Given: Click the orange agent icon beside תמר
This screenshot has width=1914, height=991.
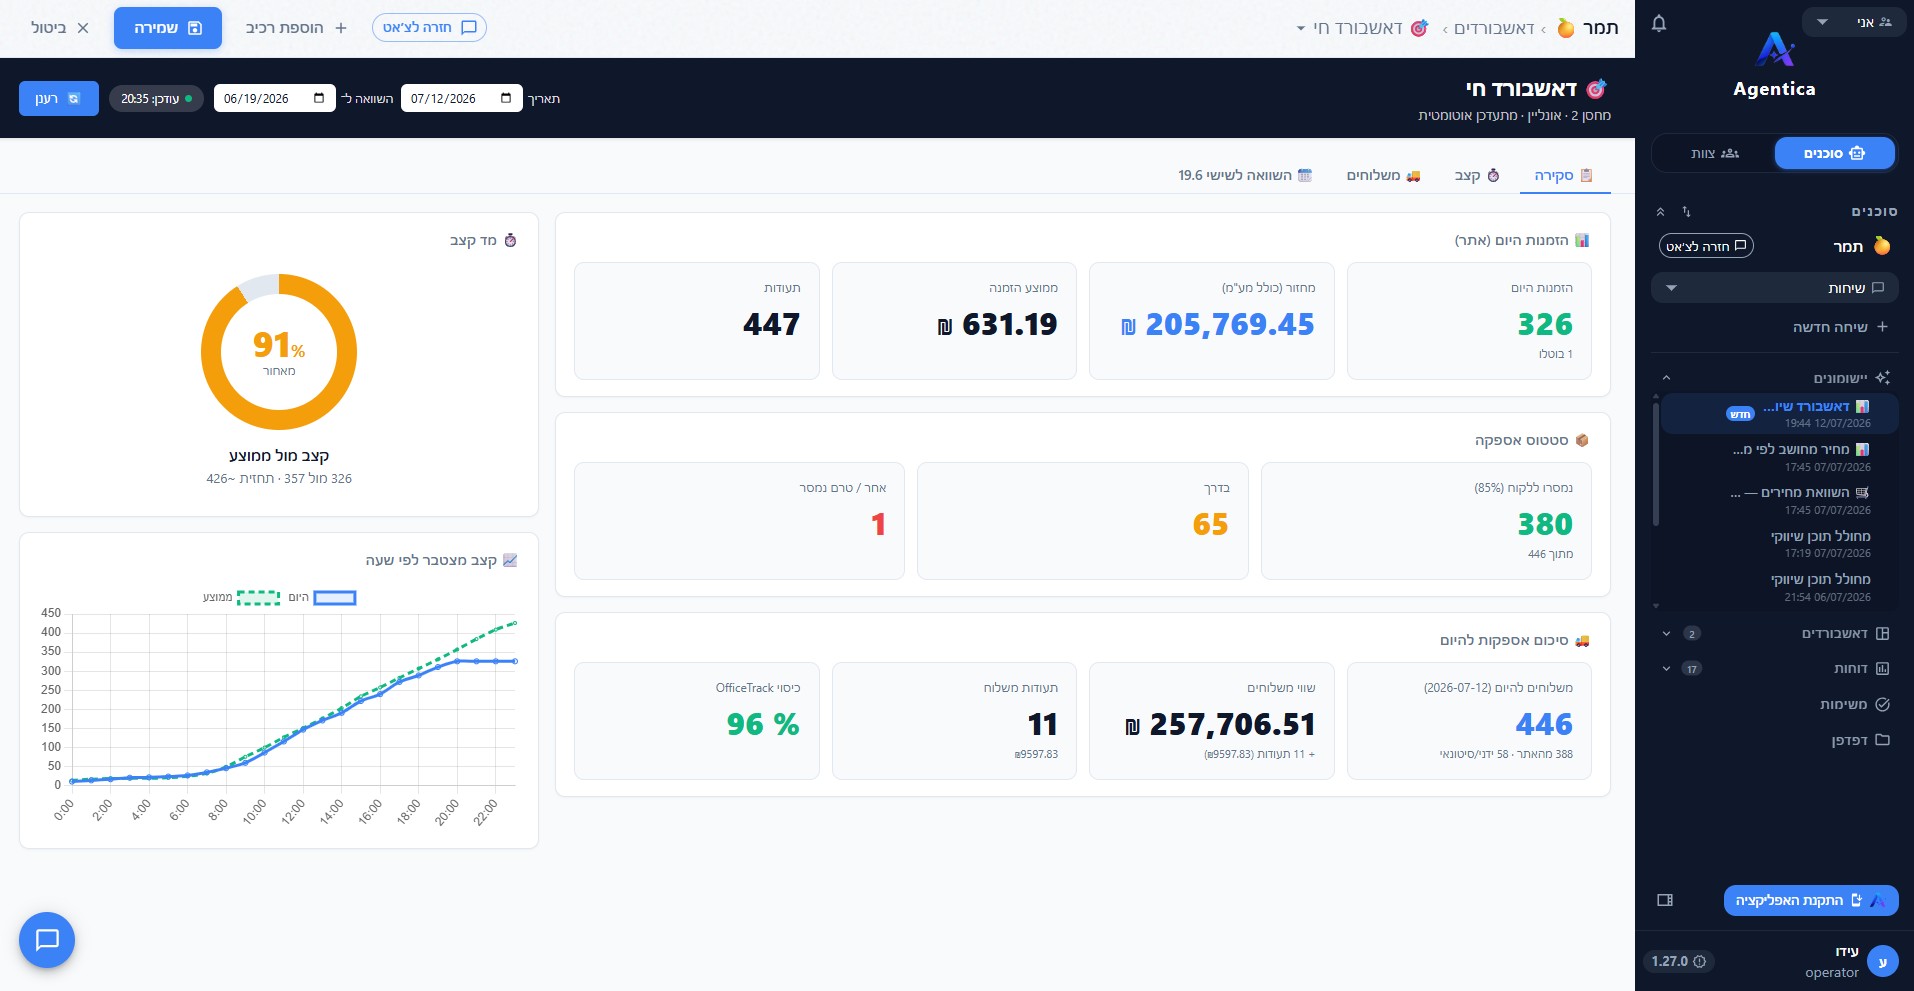Looking at the screenshot, I should point(1881,246).
